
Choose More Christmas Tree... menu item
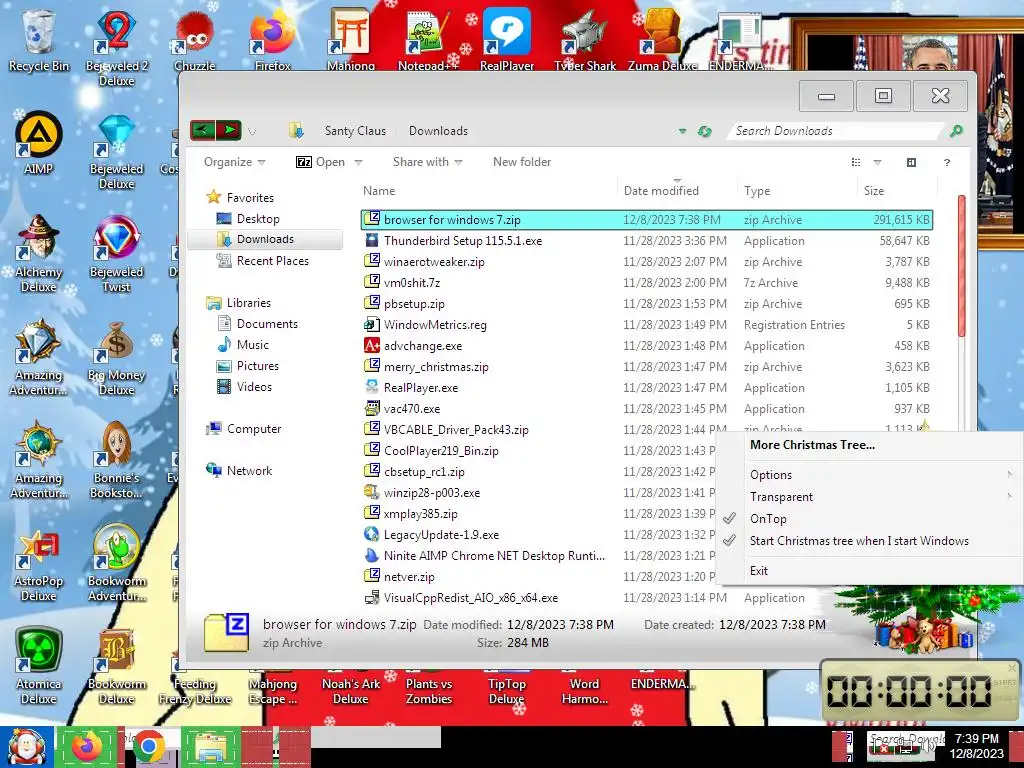[x=812, y=445]
